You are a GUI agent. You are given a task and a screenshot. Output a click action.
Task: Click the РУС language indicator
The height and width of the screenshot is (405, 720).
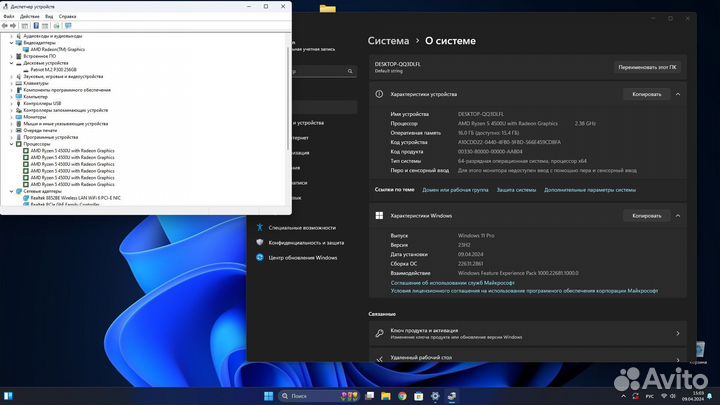coord(649,396)
